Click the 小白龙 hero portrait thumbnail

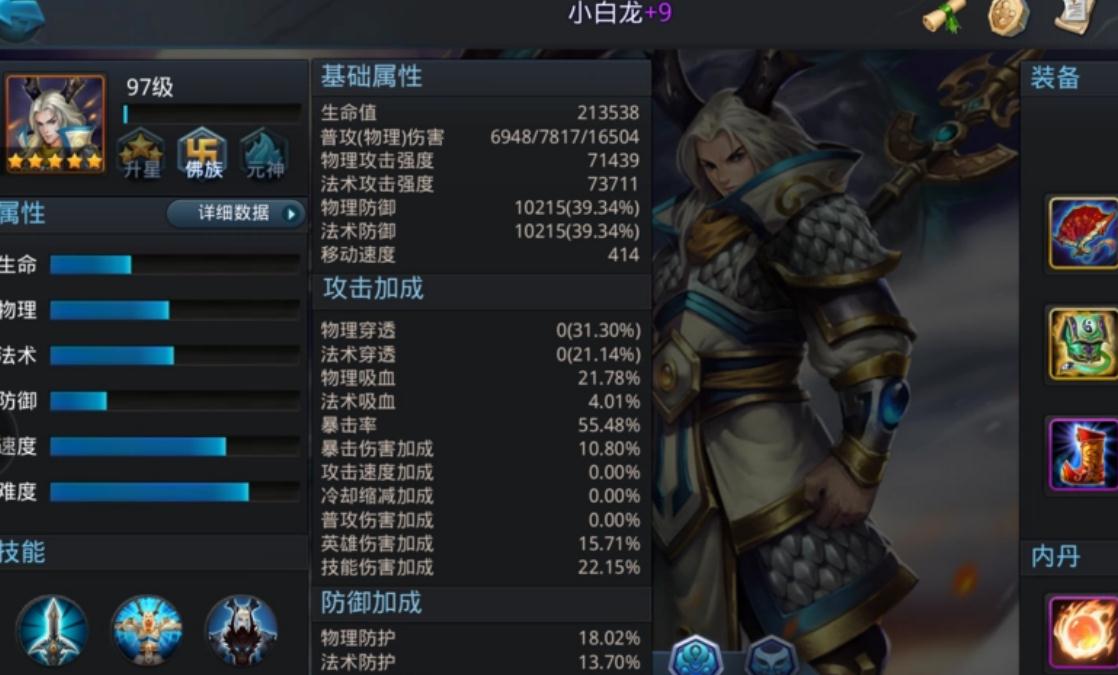point(55,124)
